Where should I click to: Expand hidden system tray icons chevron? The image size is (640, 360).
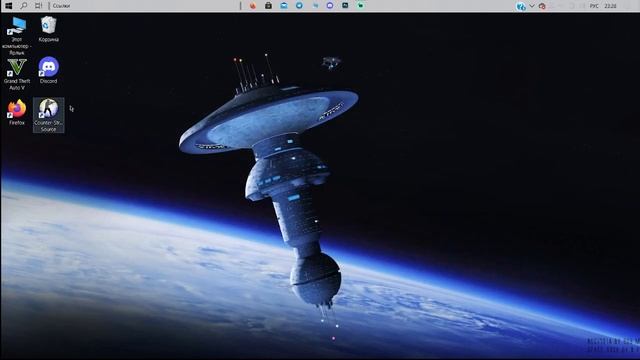pos(532,6)
